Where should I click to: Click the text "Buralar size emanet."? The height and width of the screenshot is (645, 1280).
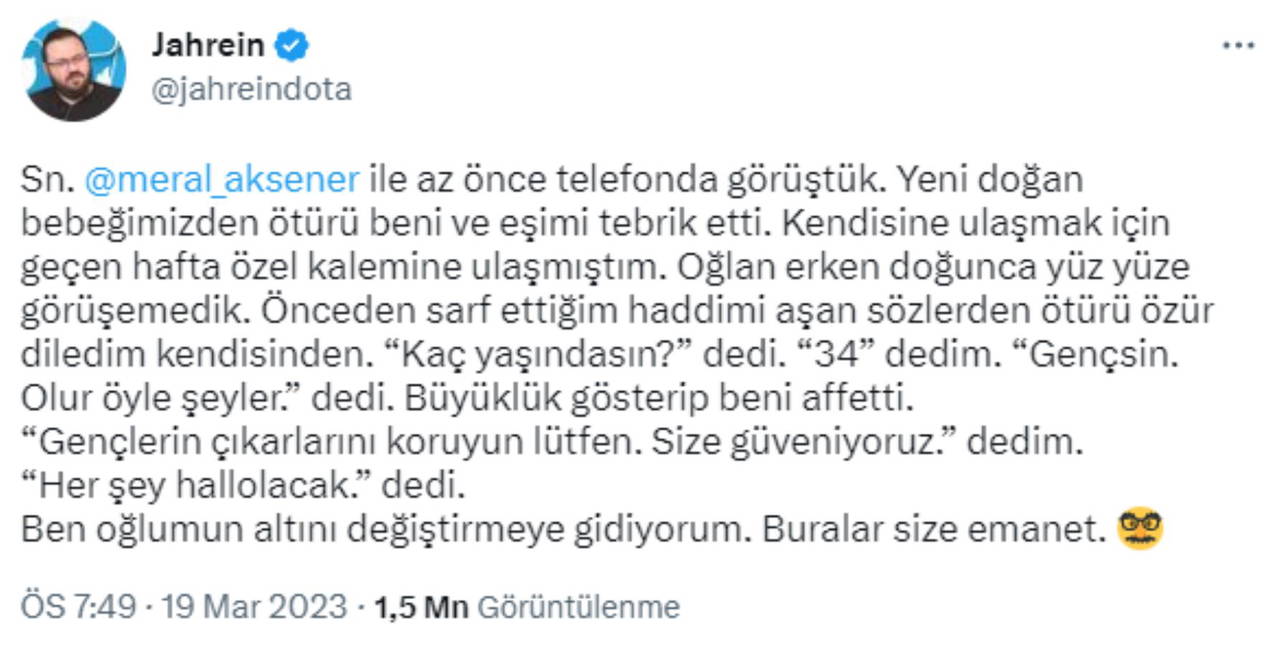pyautogui.click(x=932, y=530)
